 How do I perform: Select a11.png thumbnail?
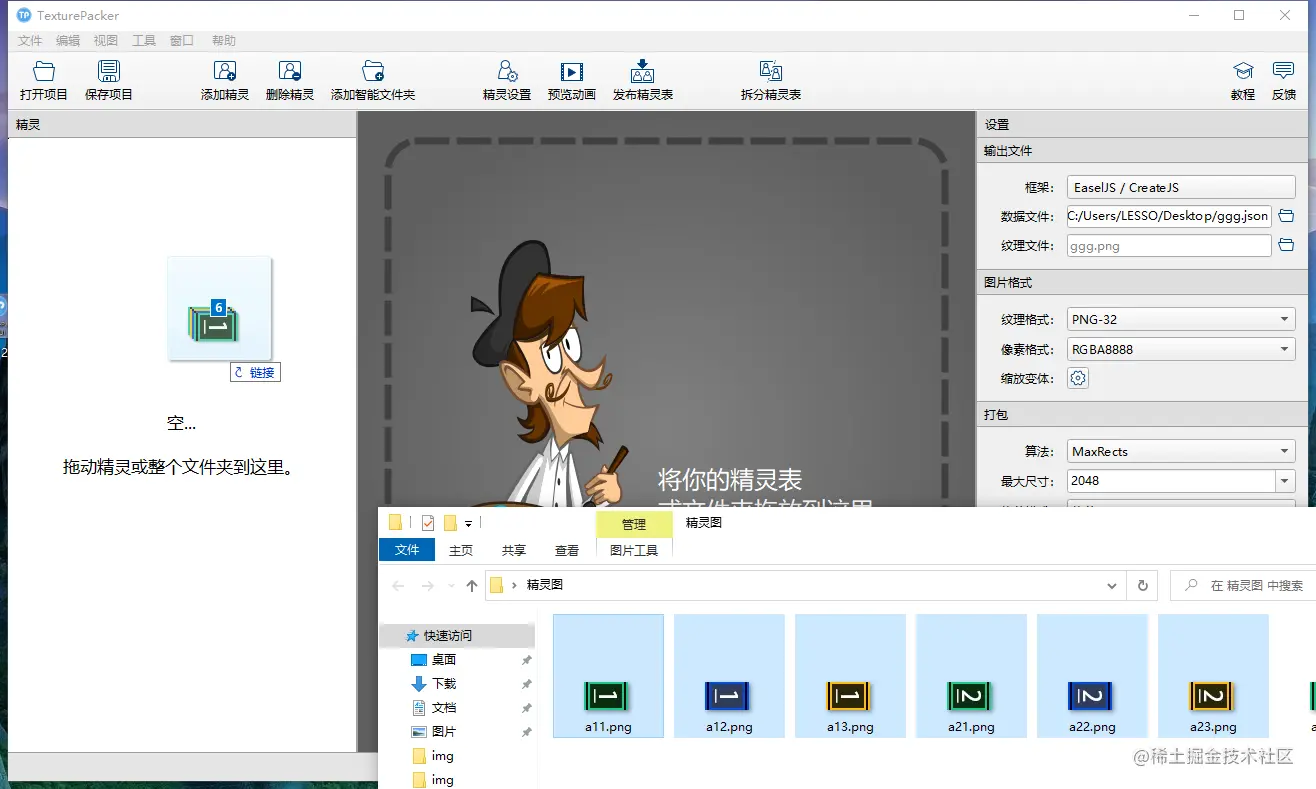click(x=608, y=676)
